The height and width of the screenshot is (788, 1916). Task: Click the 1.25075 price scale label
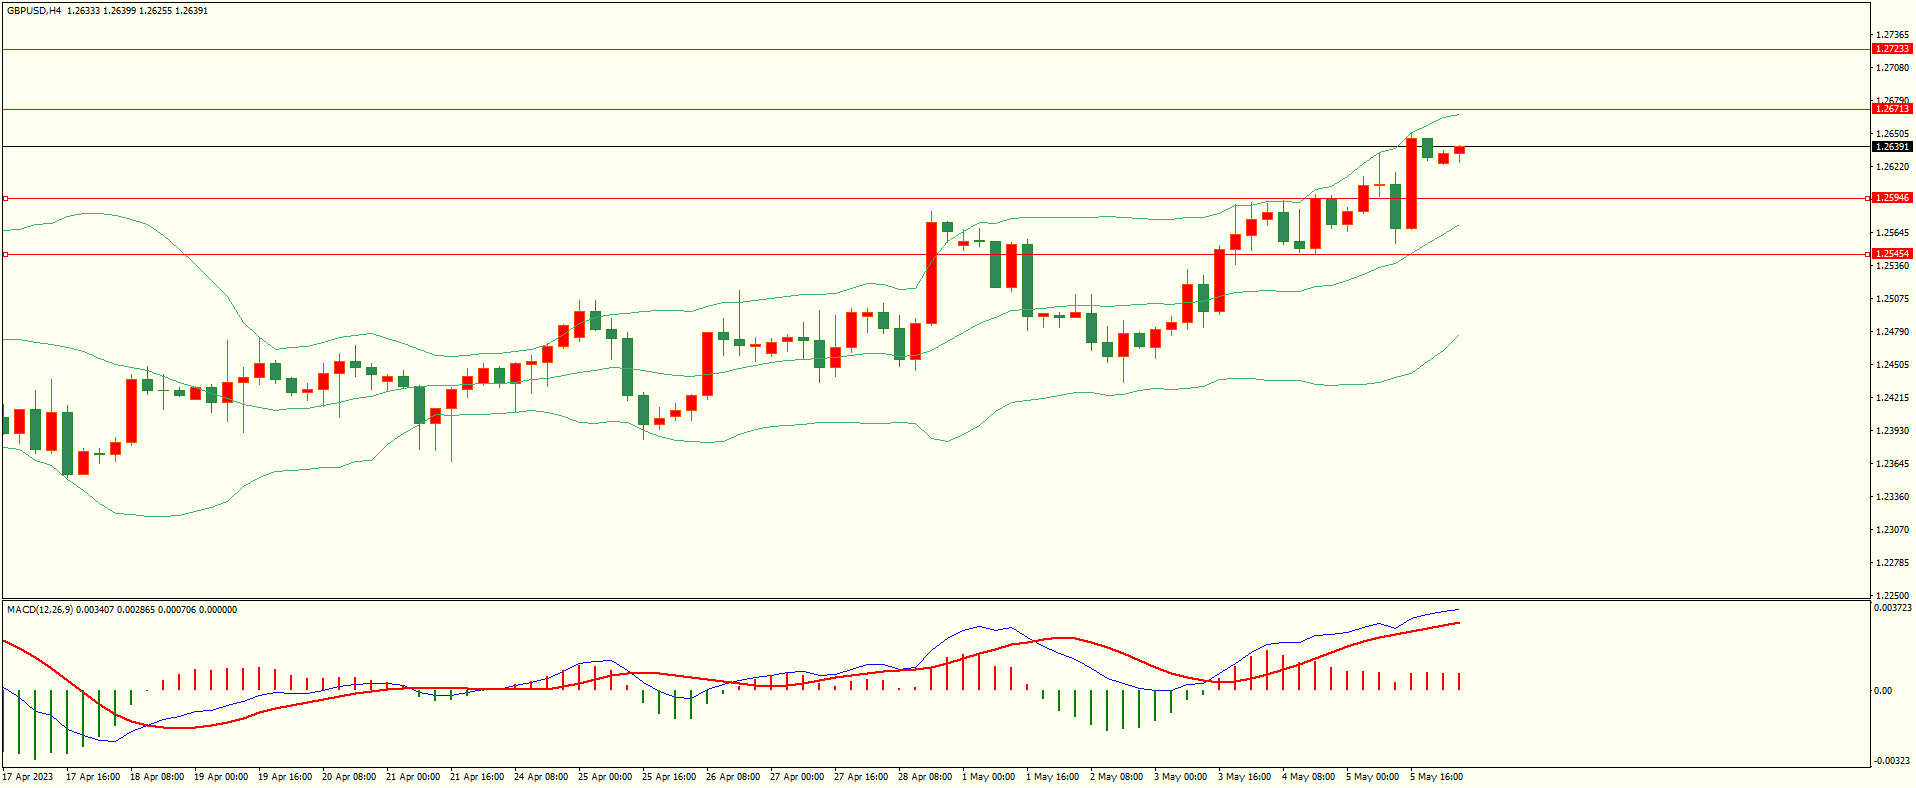[1892, 299]
